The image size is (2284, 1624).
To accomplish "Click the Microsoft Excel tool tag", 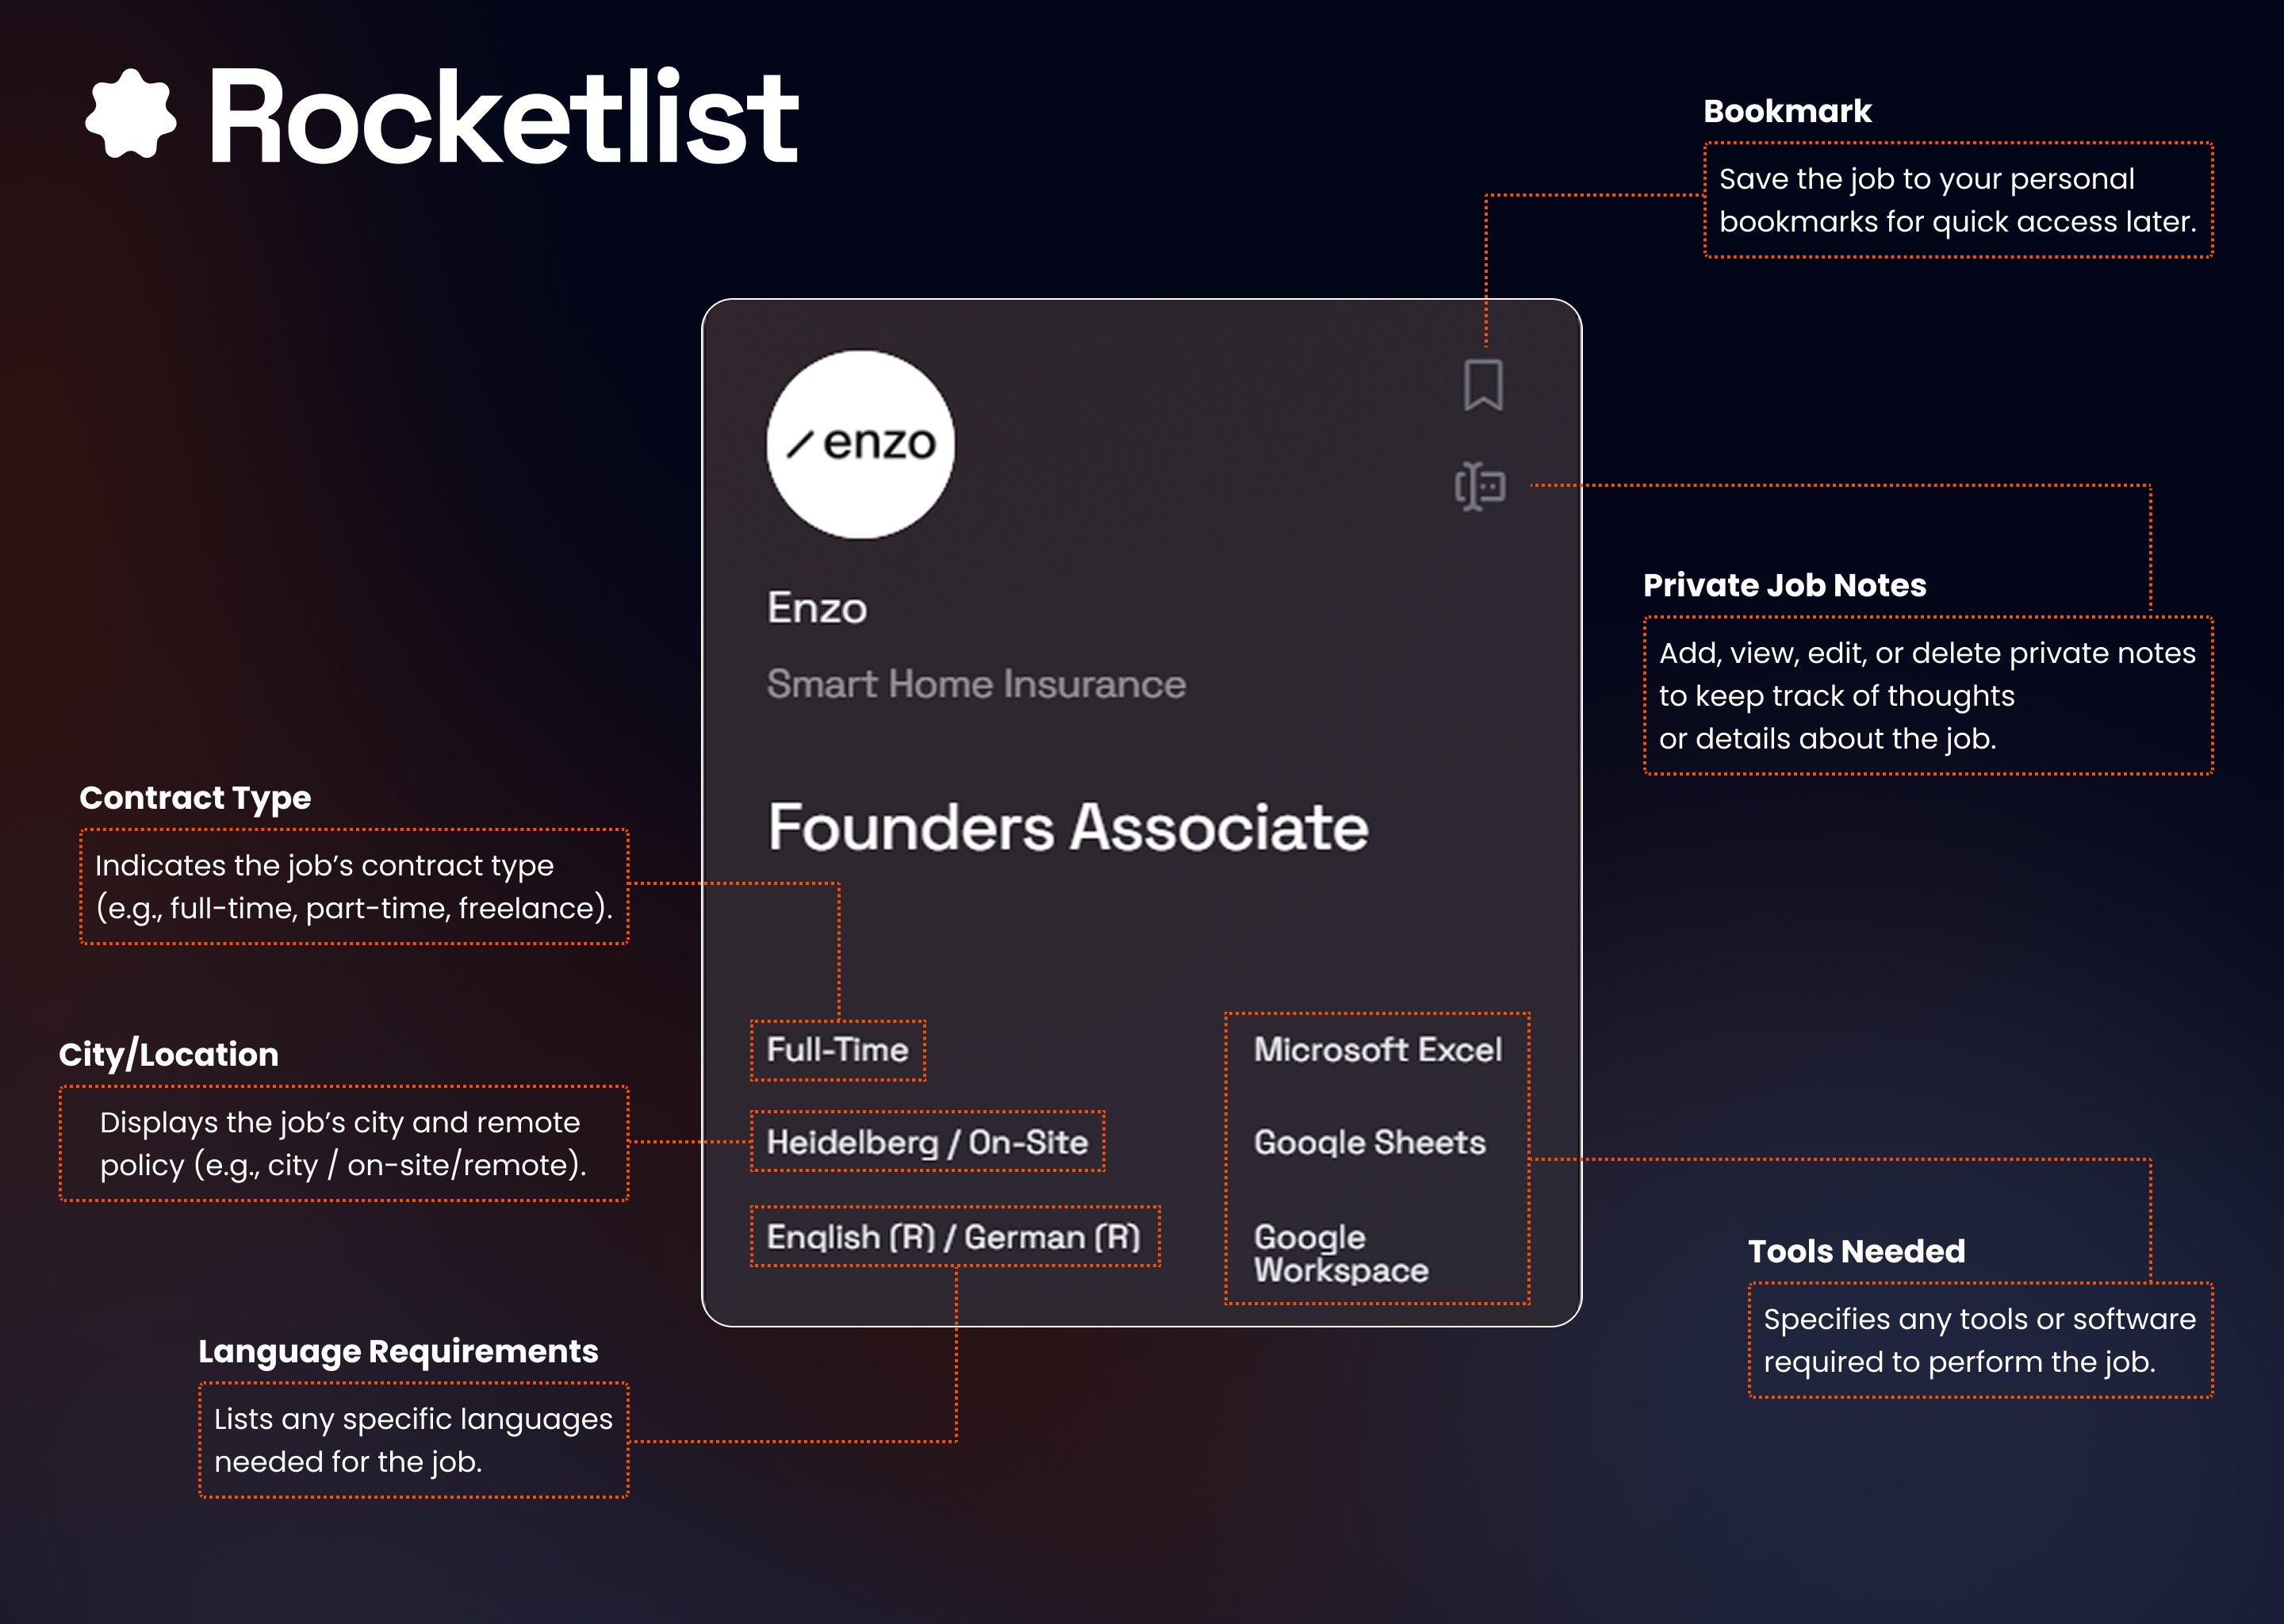I will tap(1378, 1049).
